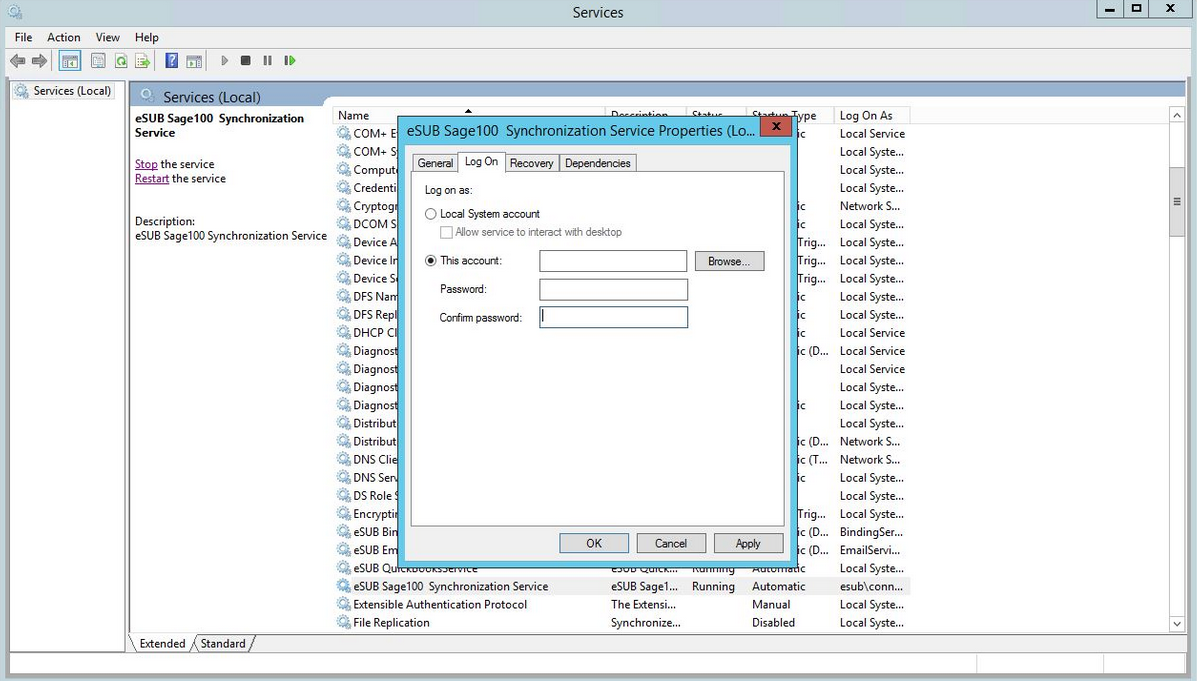Select the File Replication service row
The height and width of the screenshot is (681, 1197).
[x=621, y=622]
